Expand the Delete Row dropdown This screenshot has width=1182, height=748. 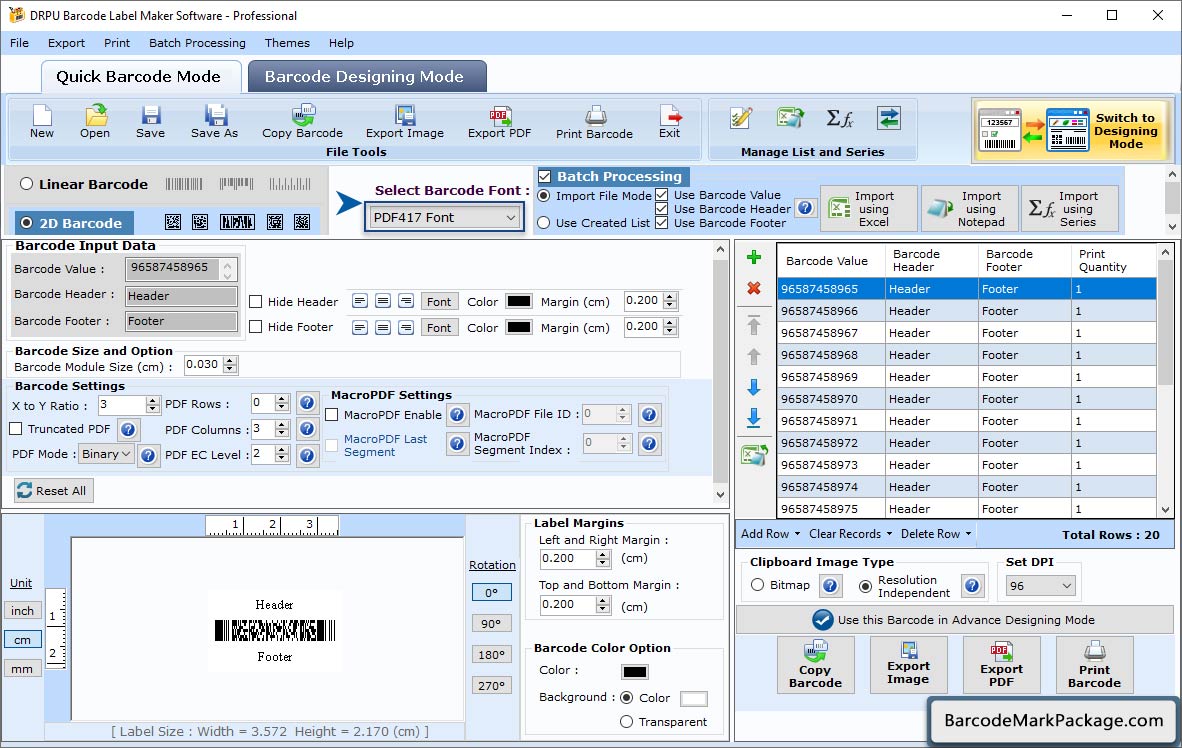935,534
